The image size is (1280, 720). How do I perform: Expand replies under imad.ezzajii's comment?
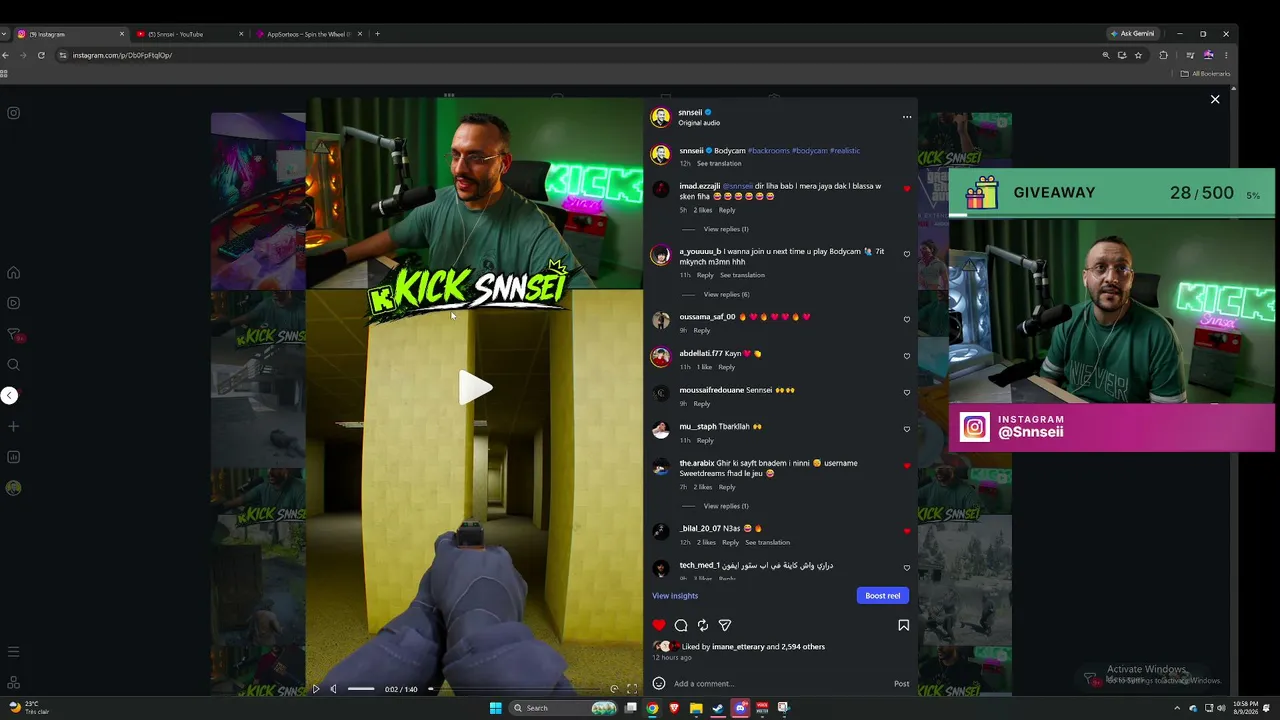pos(726,229)
